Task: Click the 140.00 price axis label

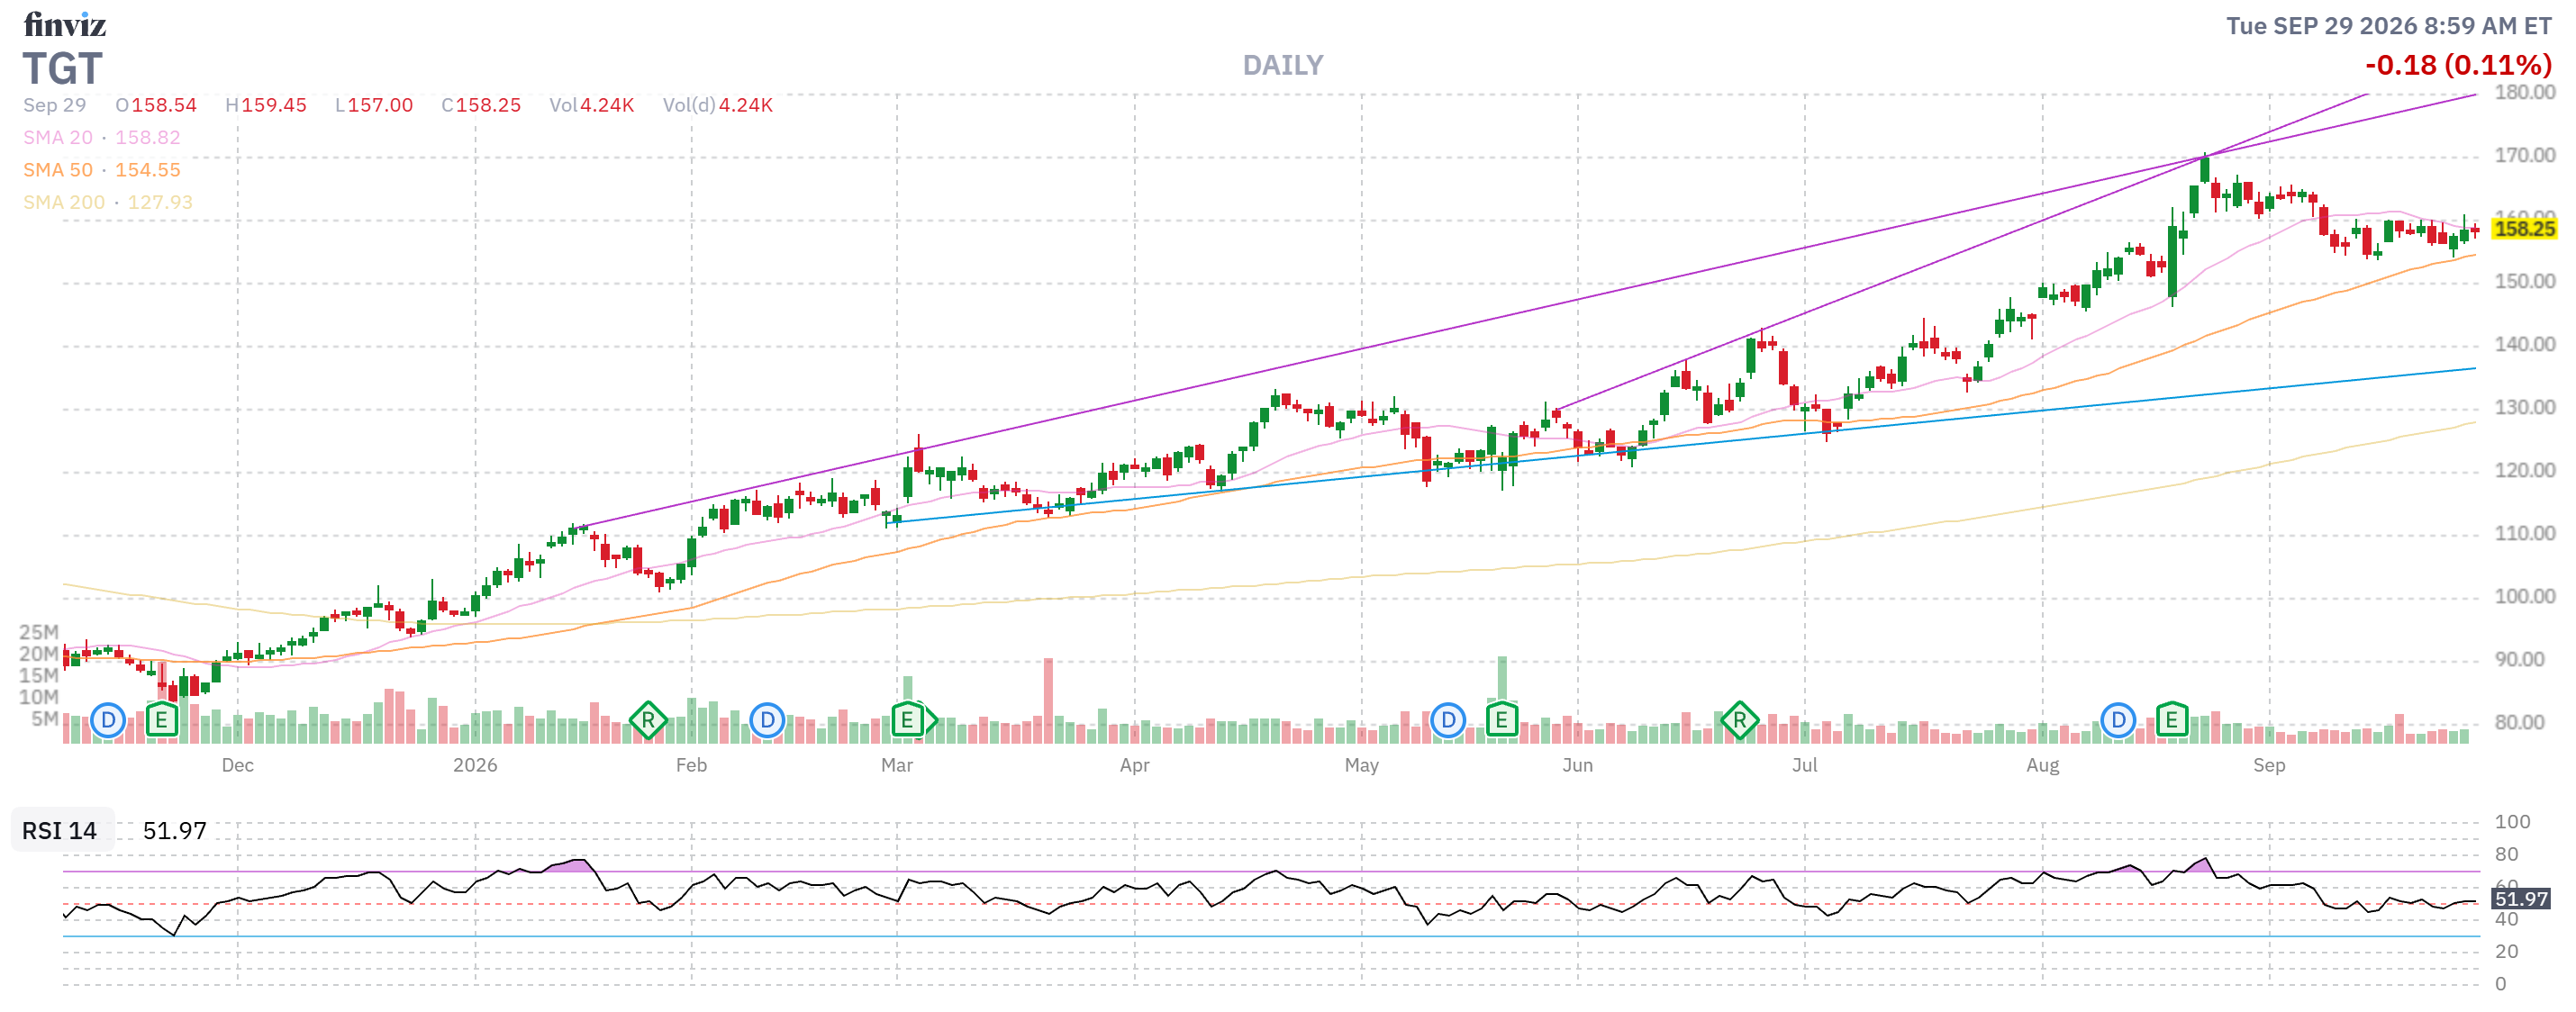Action: tap(2524, 344)
